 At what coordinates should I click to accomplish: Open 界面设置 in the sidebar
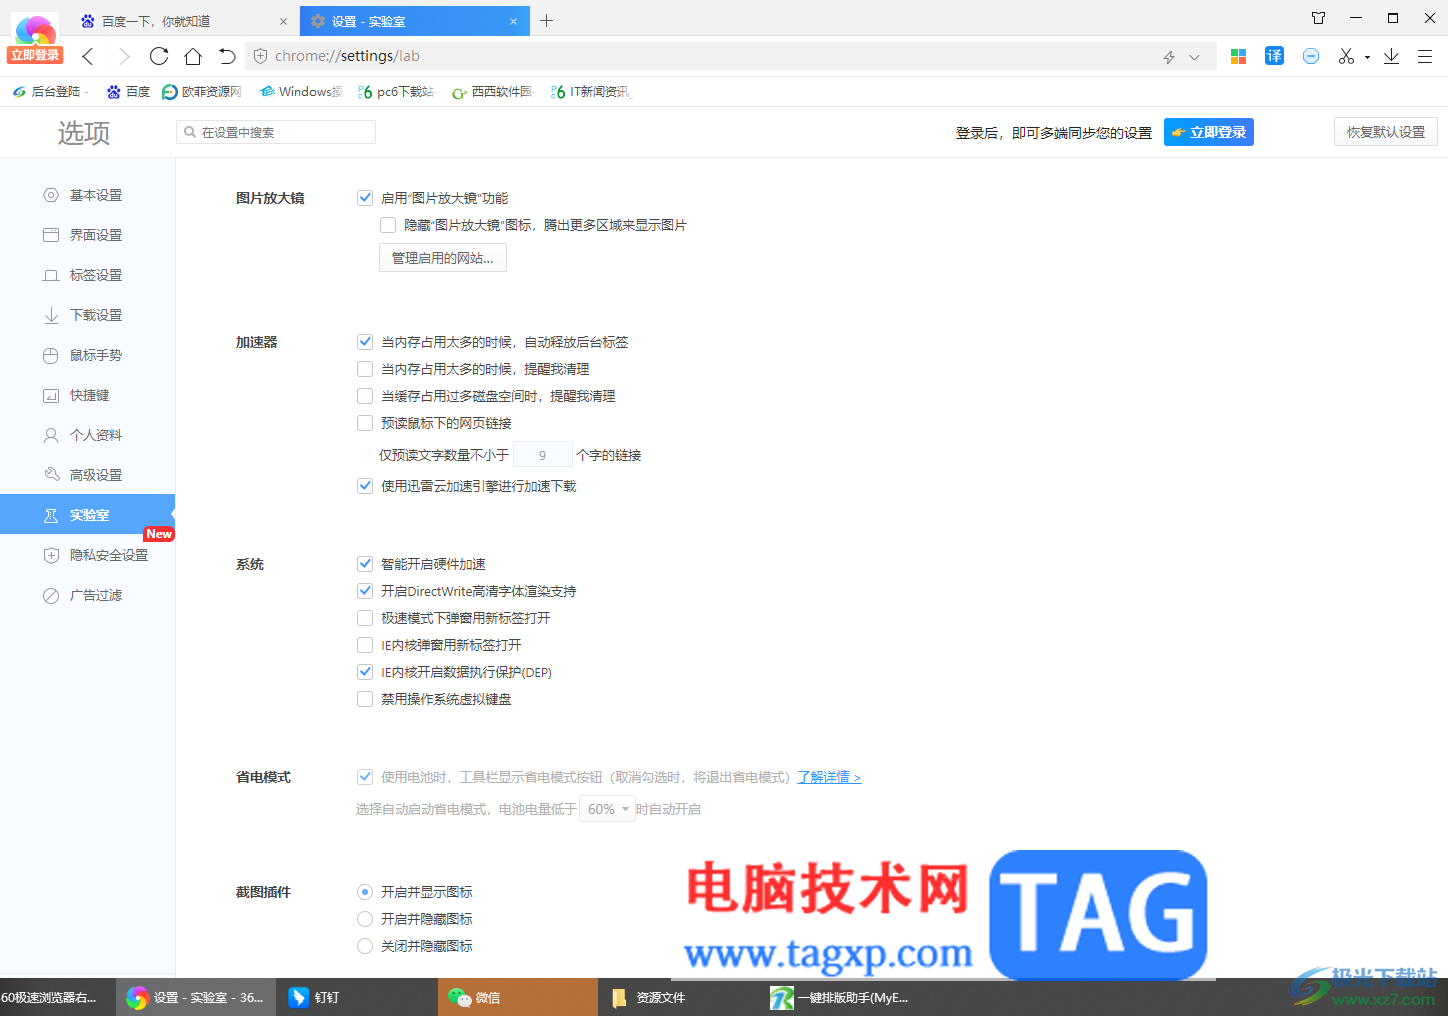pos(87,235)
